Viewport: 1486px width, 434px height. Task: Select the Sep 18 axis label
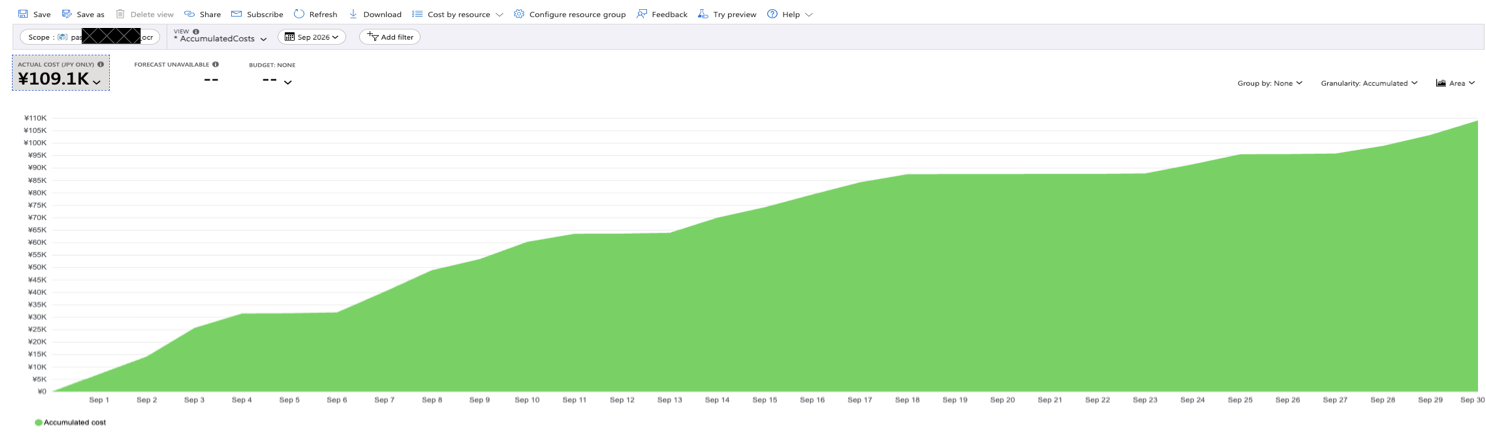click(x=907, y=400)
